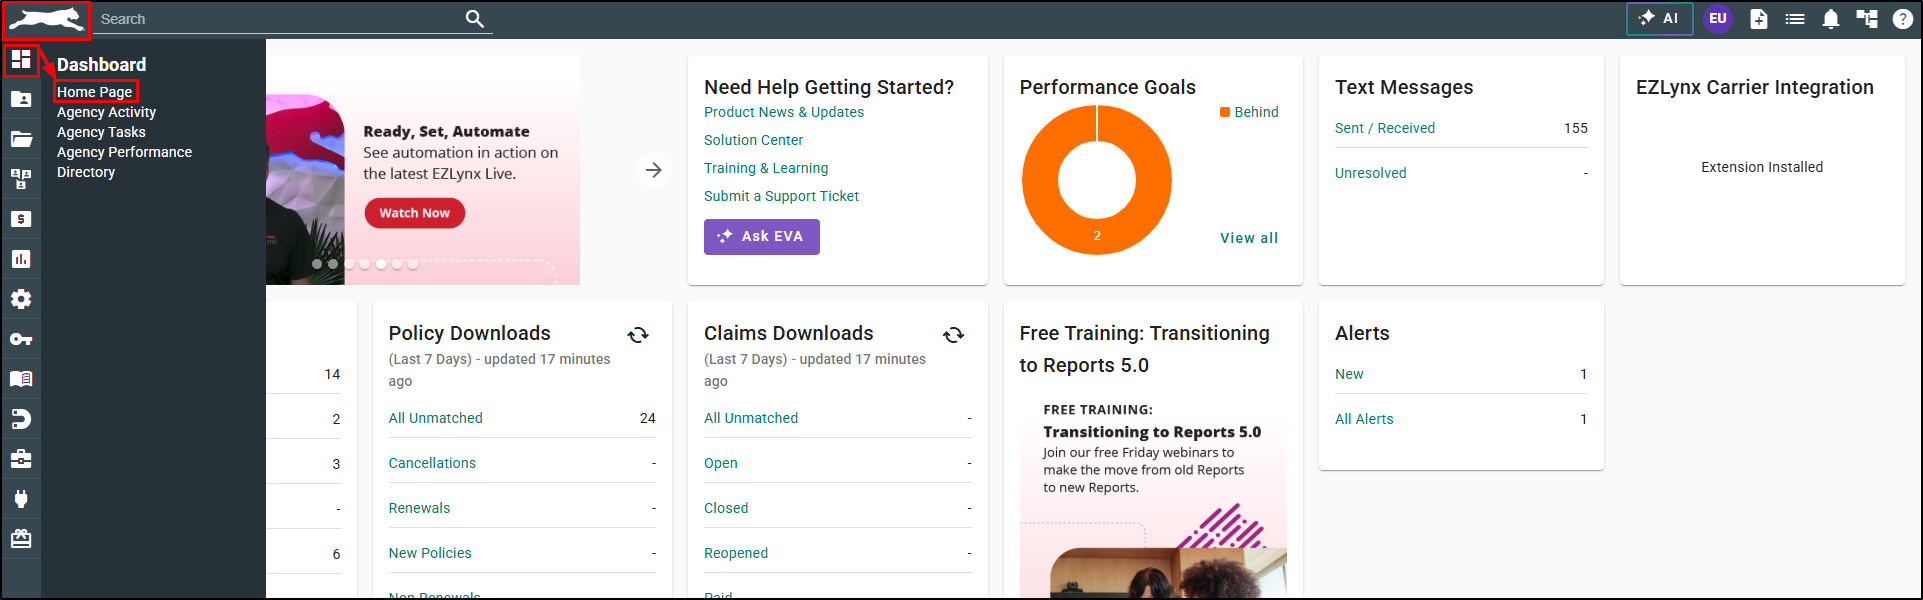Click the Ask EVA button
The image size is (1923, 600).
pos(762,237)
